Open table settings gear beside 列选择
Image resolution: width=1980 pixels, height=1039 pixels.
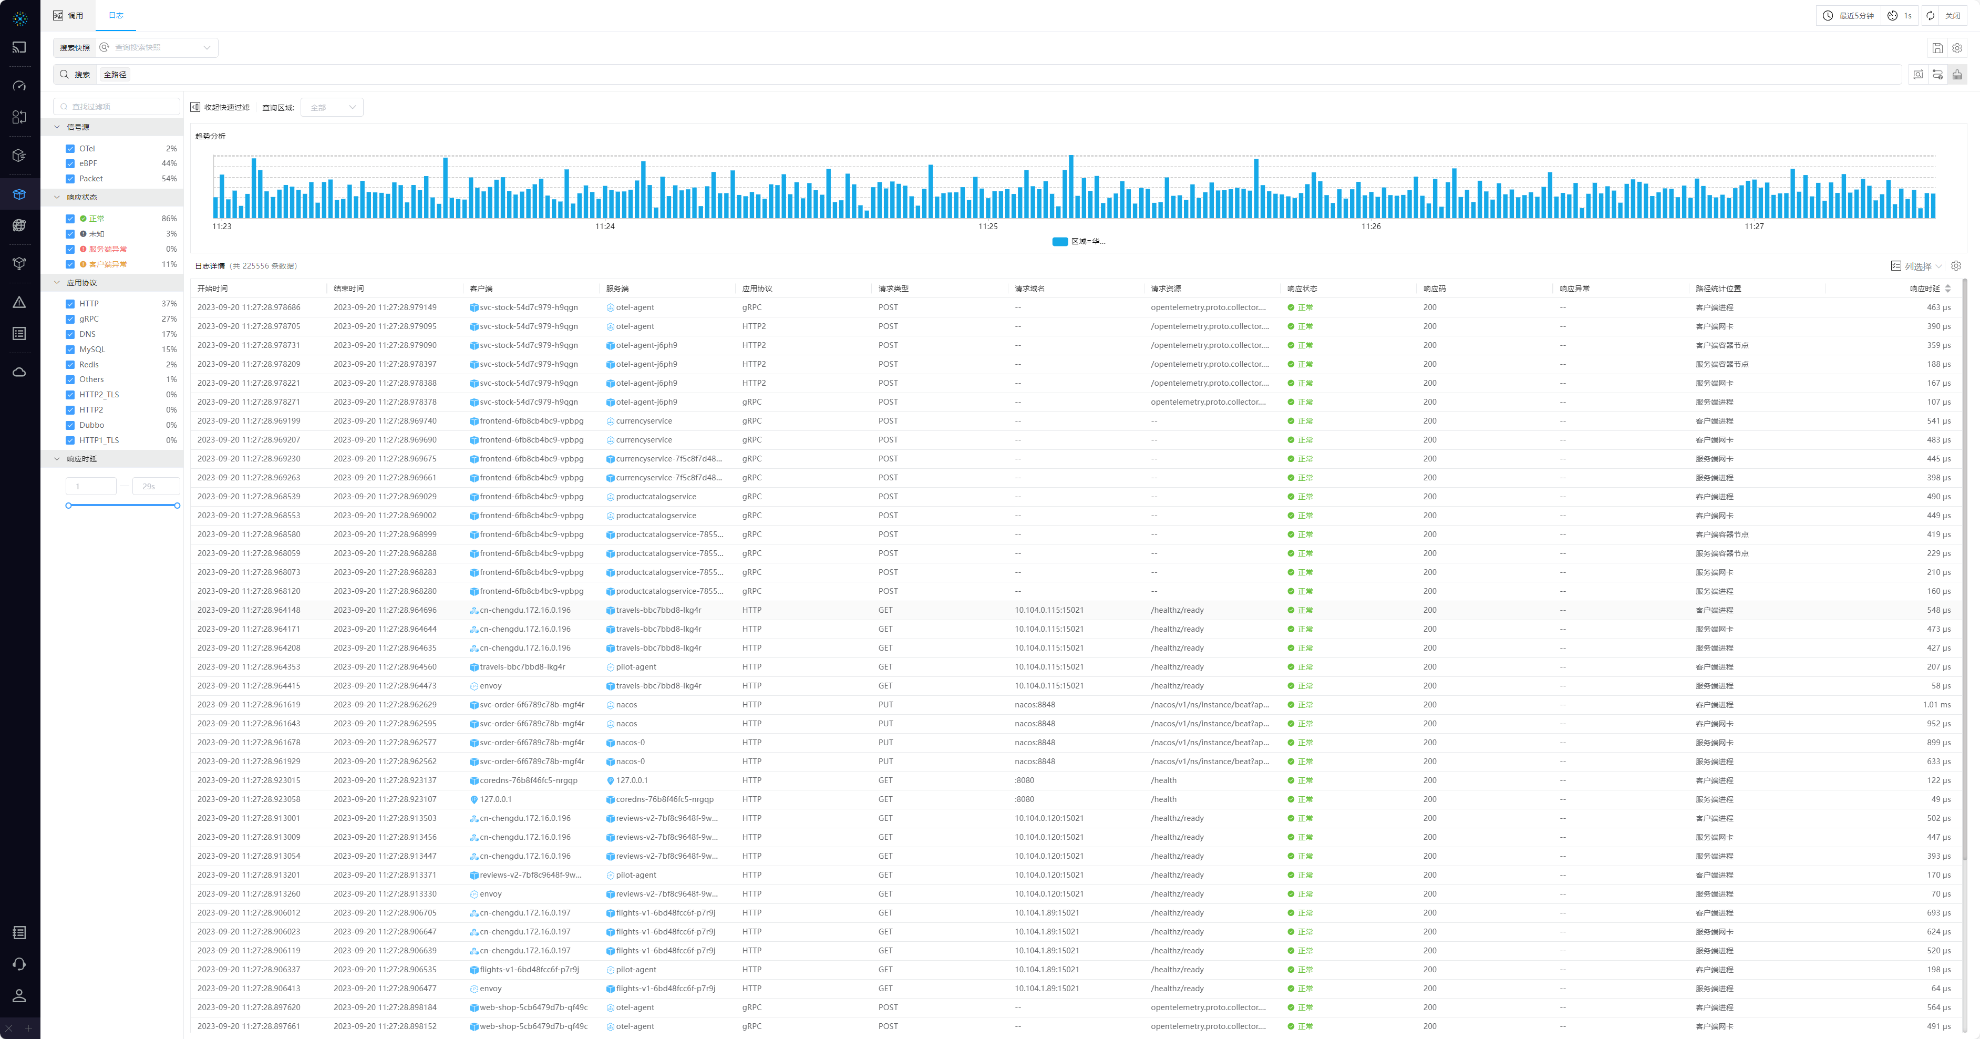click(x=1956, y=266)
